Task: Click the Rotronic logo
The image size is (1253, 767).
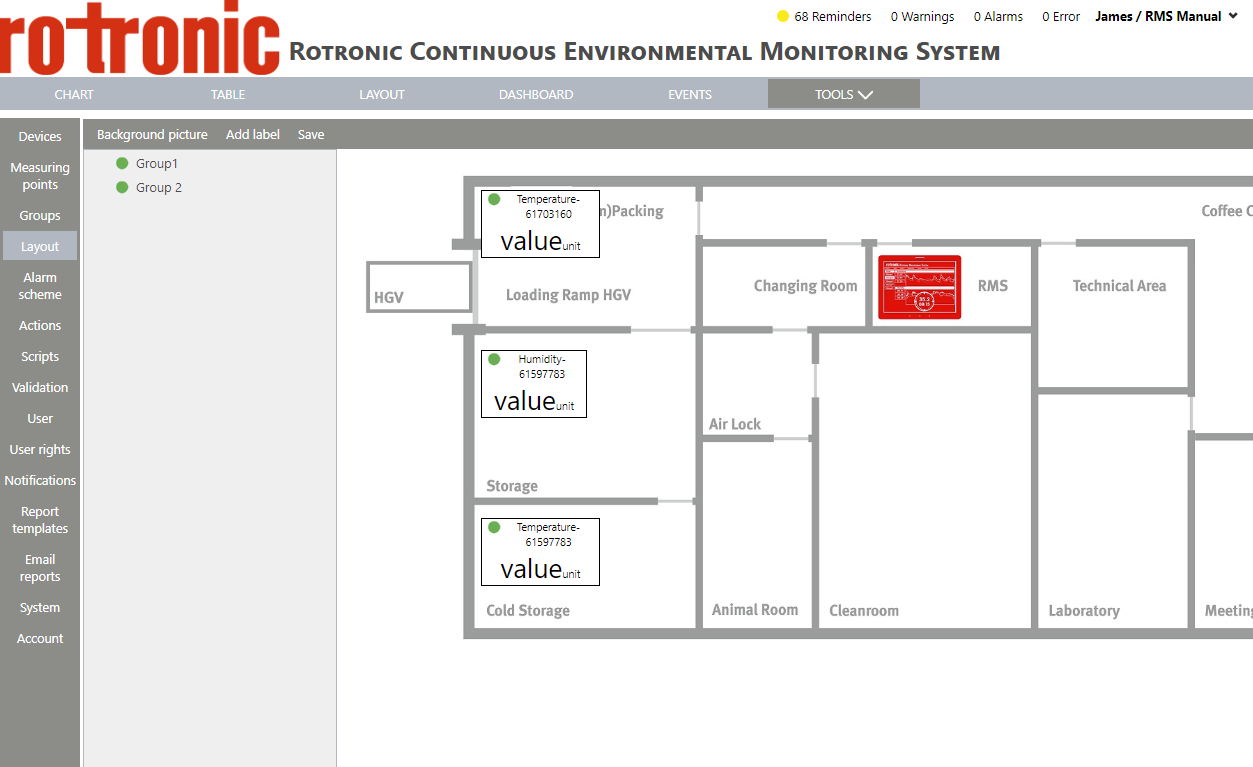Action: [140, 39]
